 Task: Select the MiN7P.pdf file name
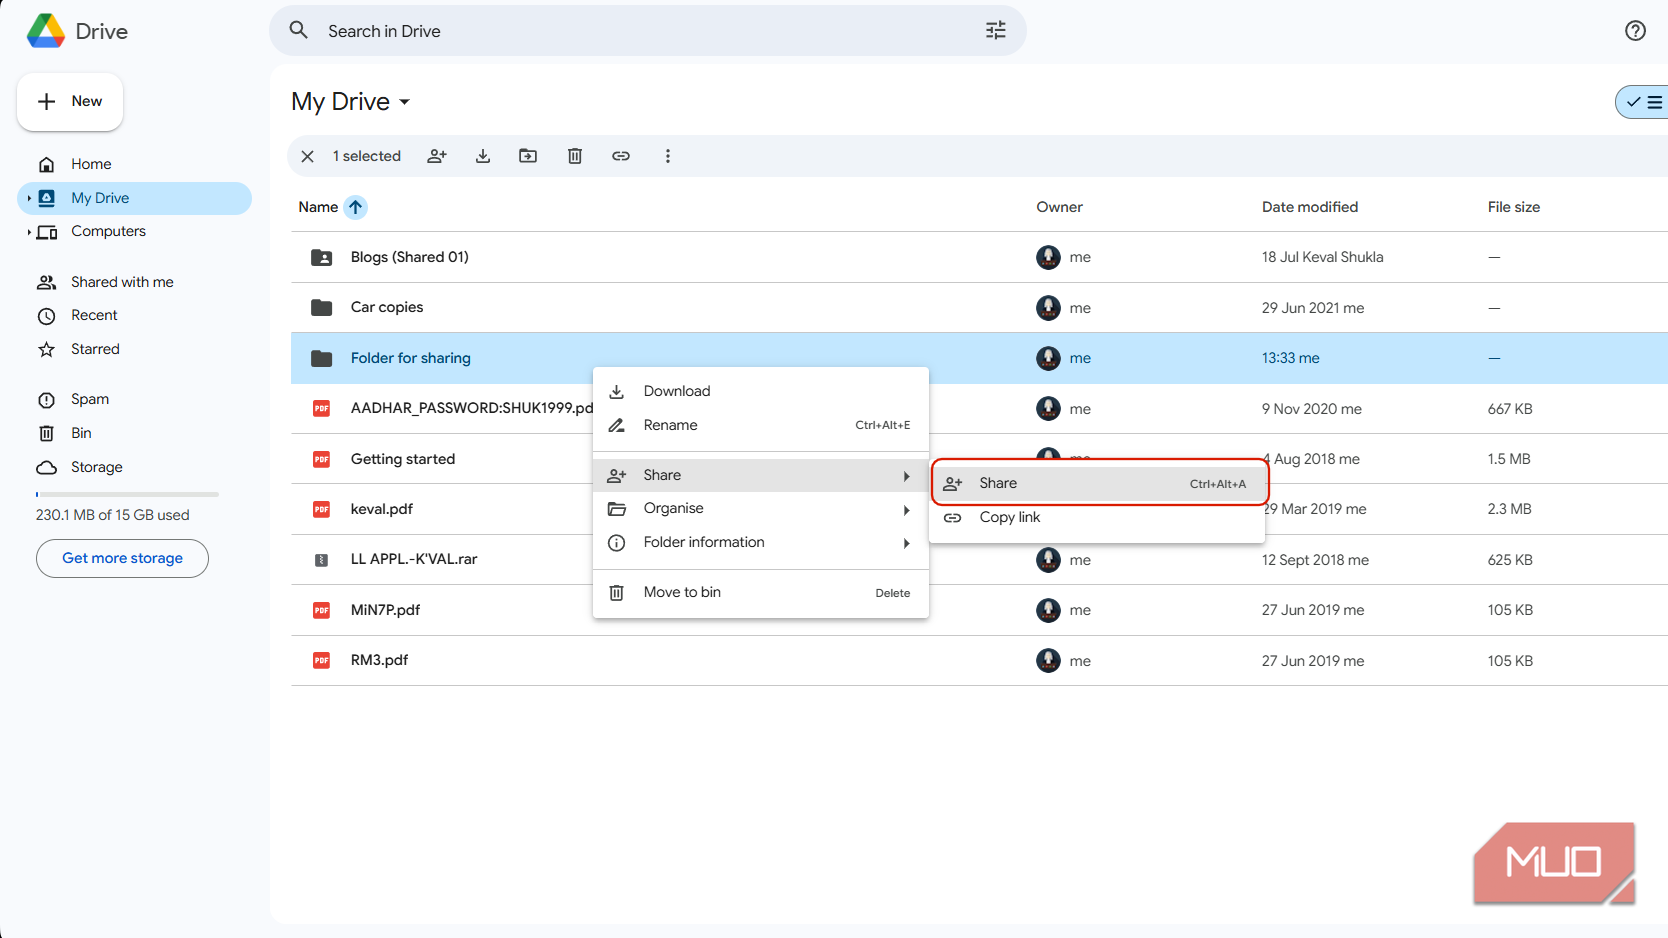(385, 610)
